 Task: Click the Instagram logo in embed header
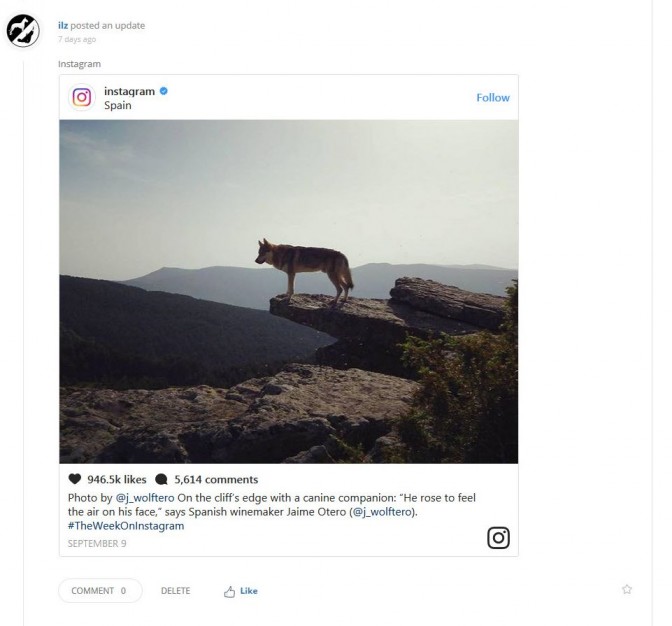point(82,97)
